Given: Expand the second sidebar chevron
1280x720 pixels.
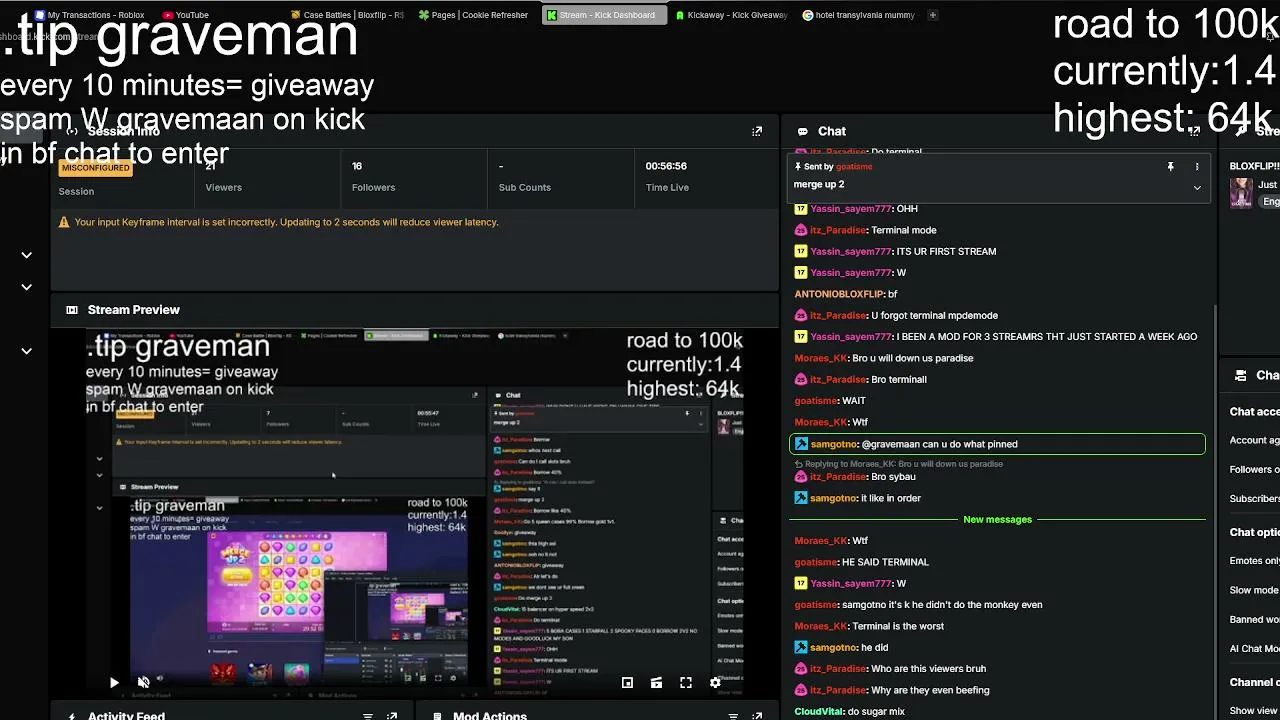Looking at the screenshot, I should coord(27,287).
